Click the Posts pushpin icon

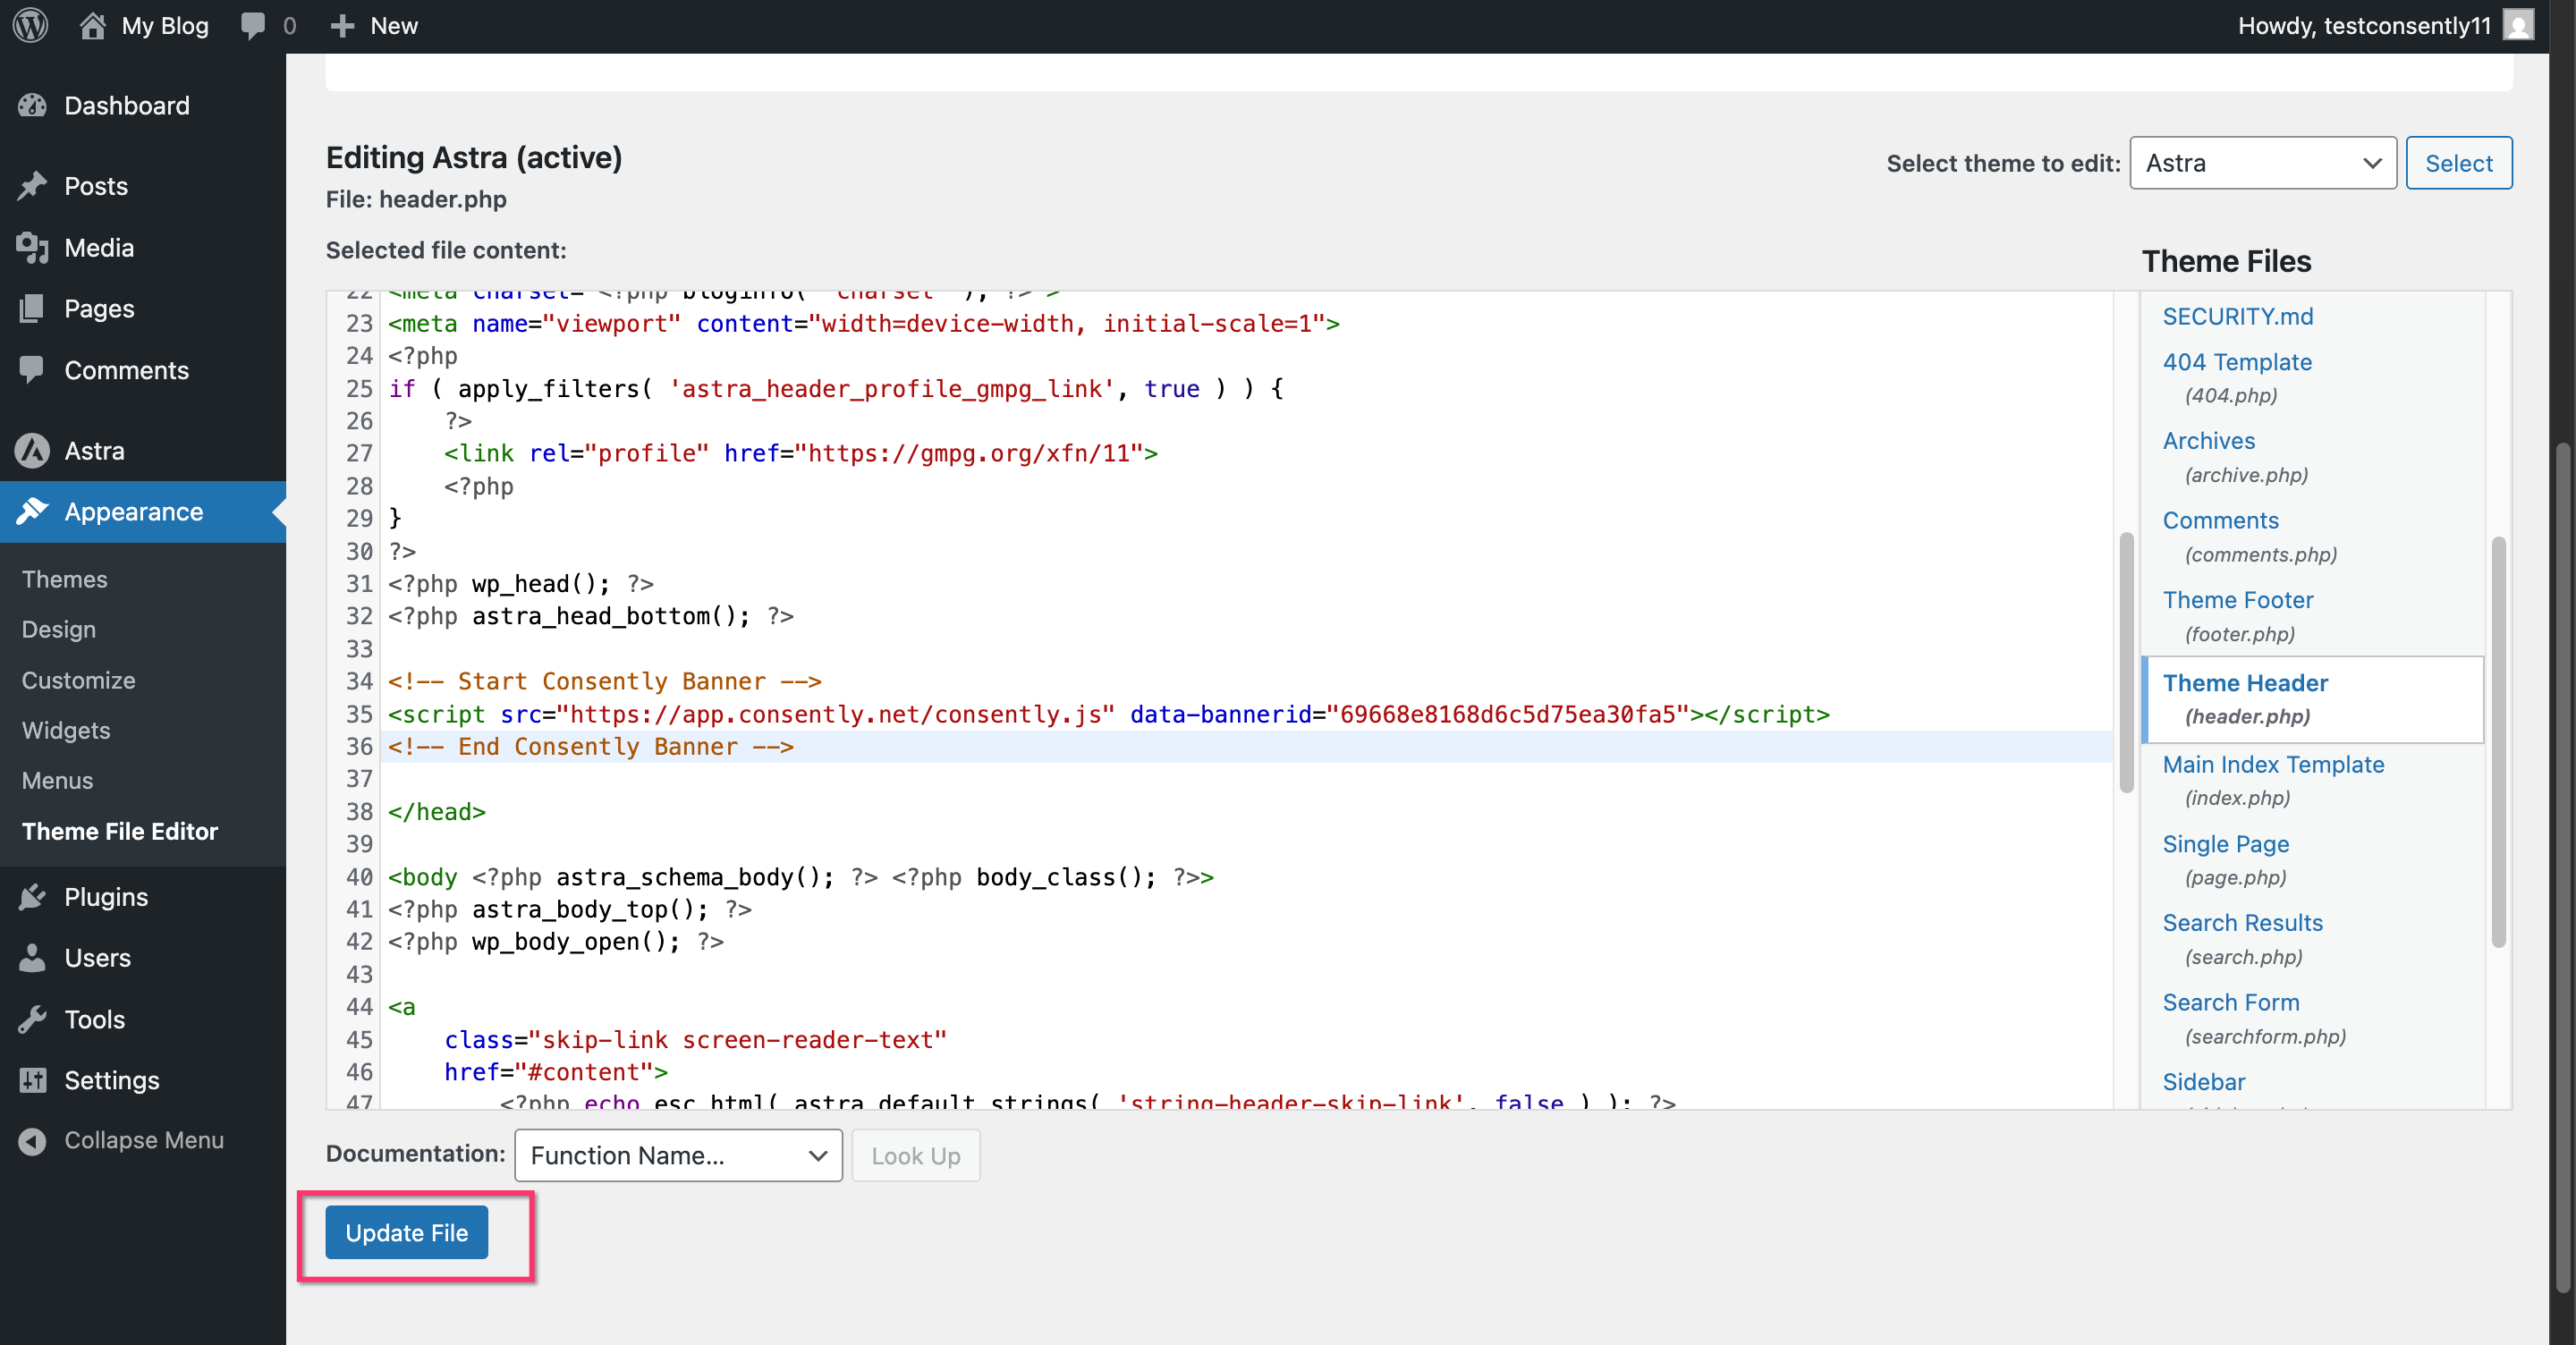click(x=33, y=186)
